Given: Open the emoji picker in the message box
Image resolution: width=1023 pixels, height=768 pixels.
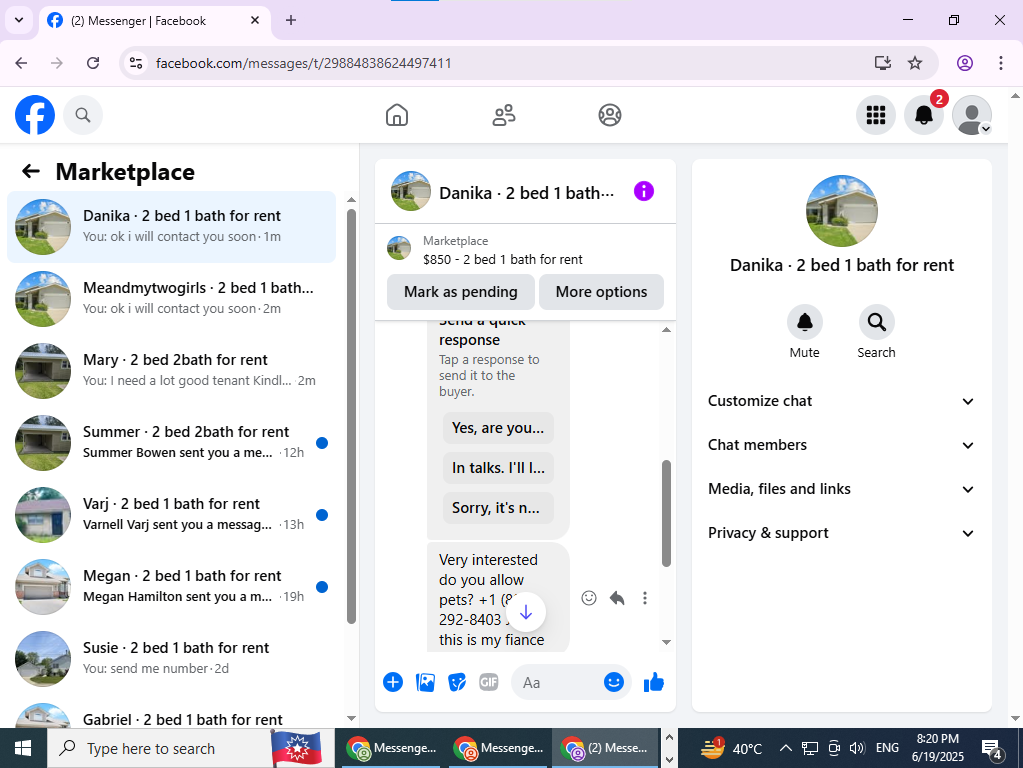Looking at the screenshot, I should tap(613, 683).
